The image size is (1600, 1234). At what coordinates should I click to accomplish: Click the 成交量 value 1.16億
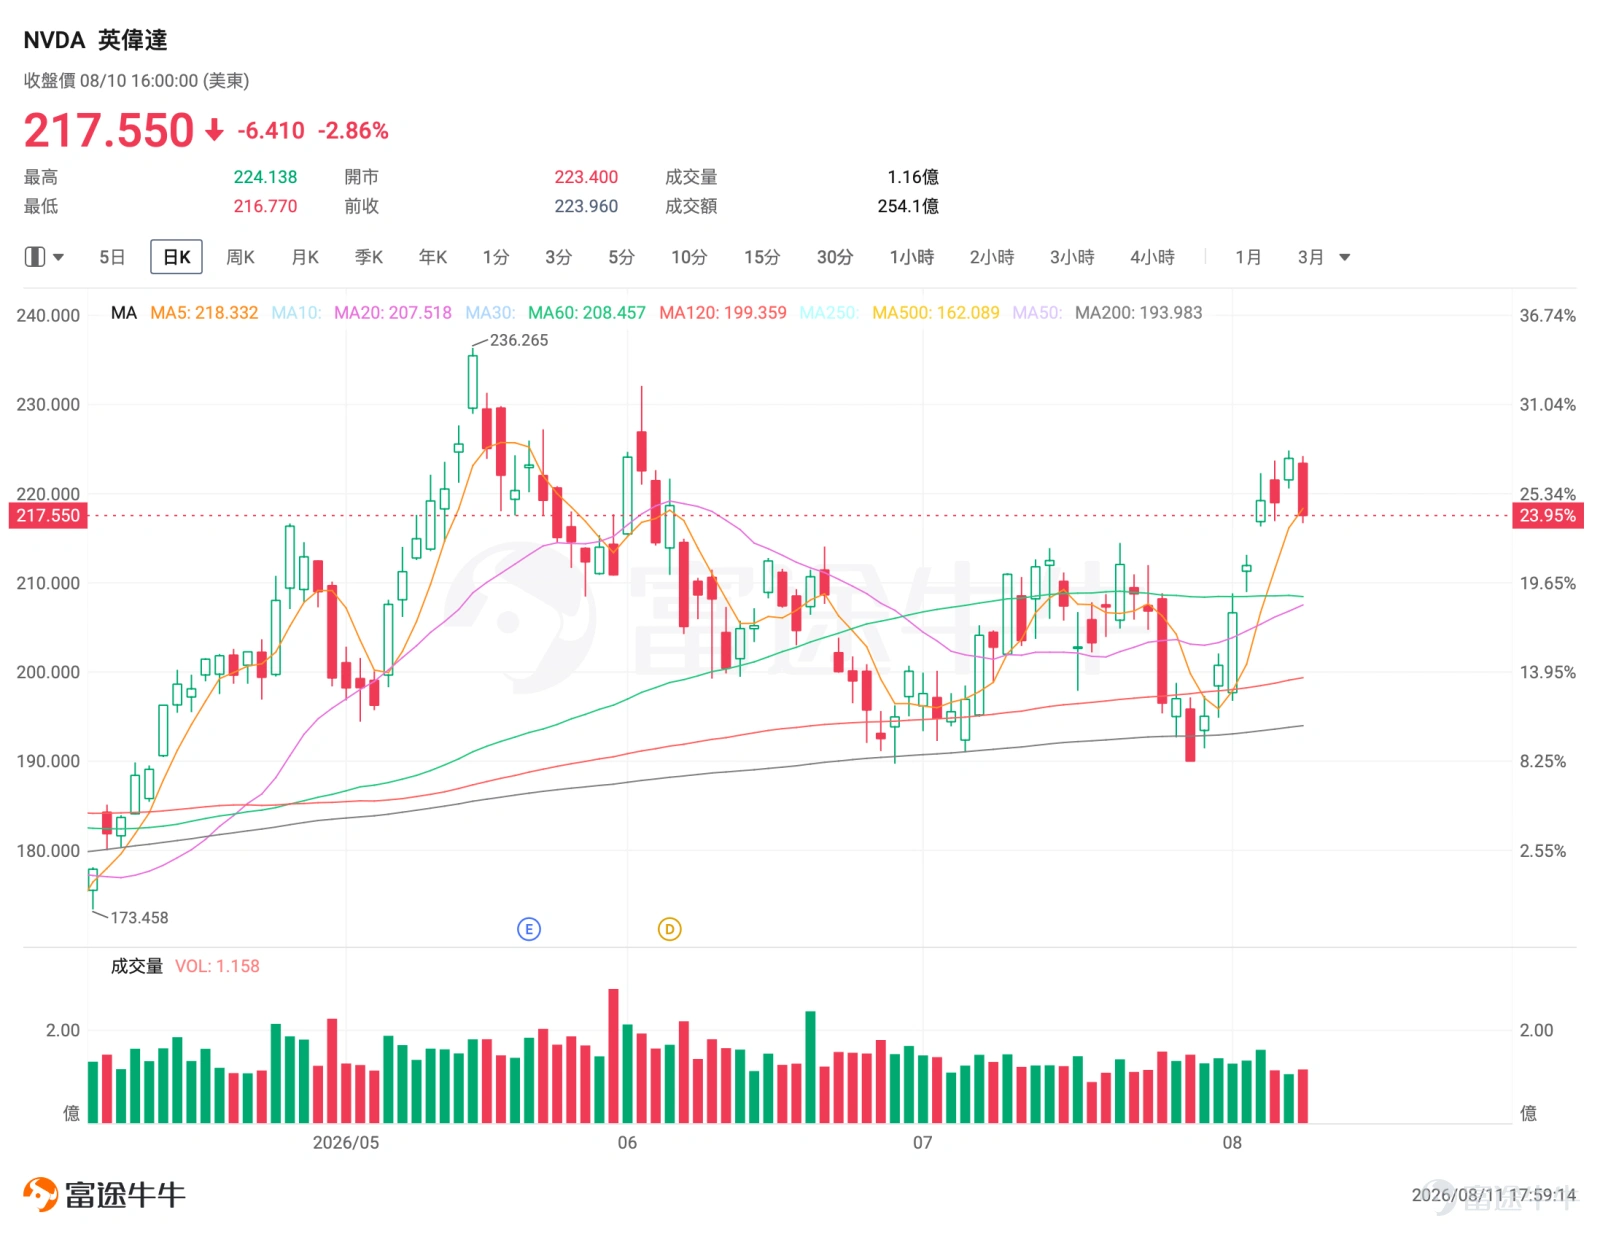tap(913, 177)
